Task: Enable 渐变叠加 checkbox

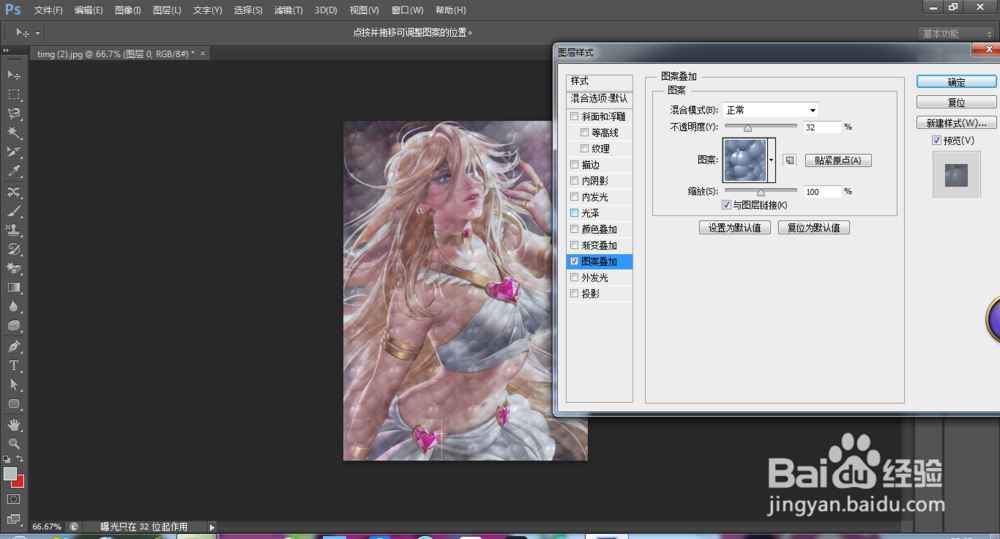Action: point(575,245)
